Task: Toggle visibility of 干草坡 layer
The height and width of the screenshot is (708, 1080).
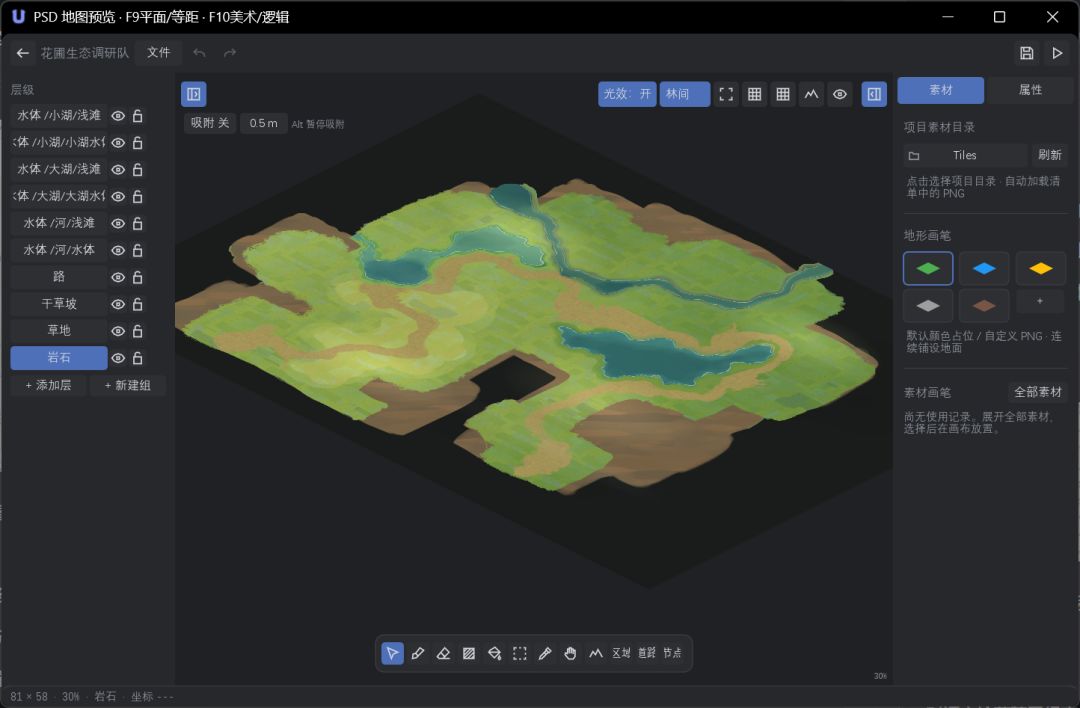Action: pos(118,304)
